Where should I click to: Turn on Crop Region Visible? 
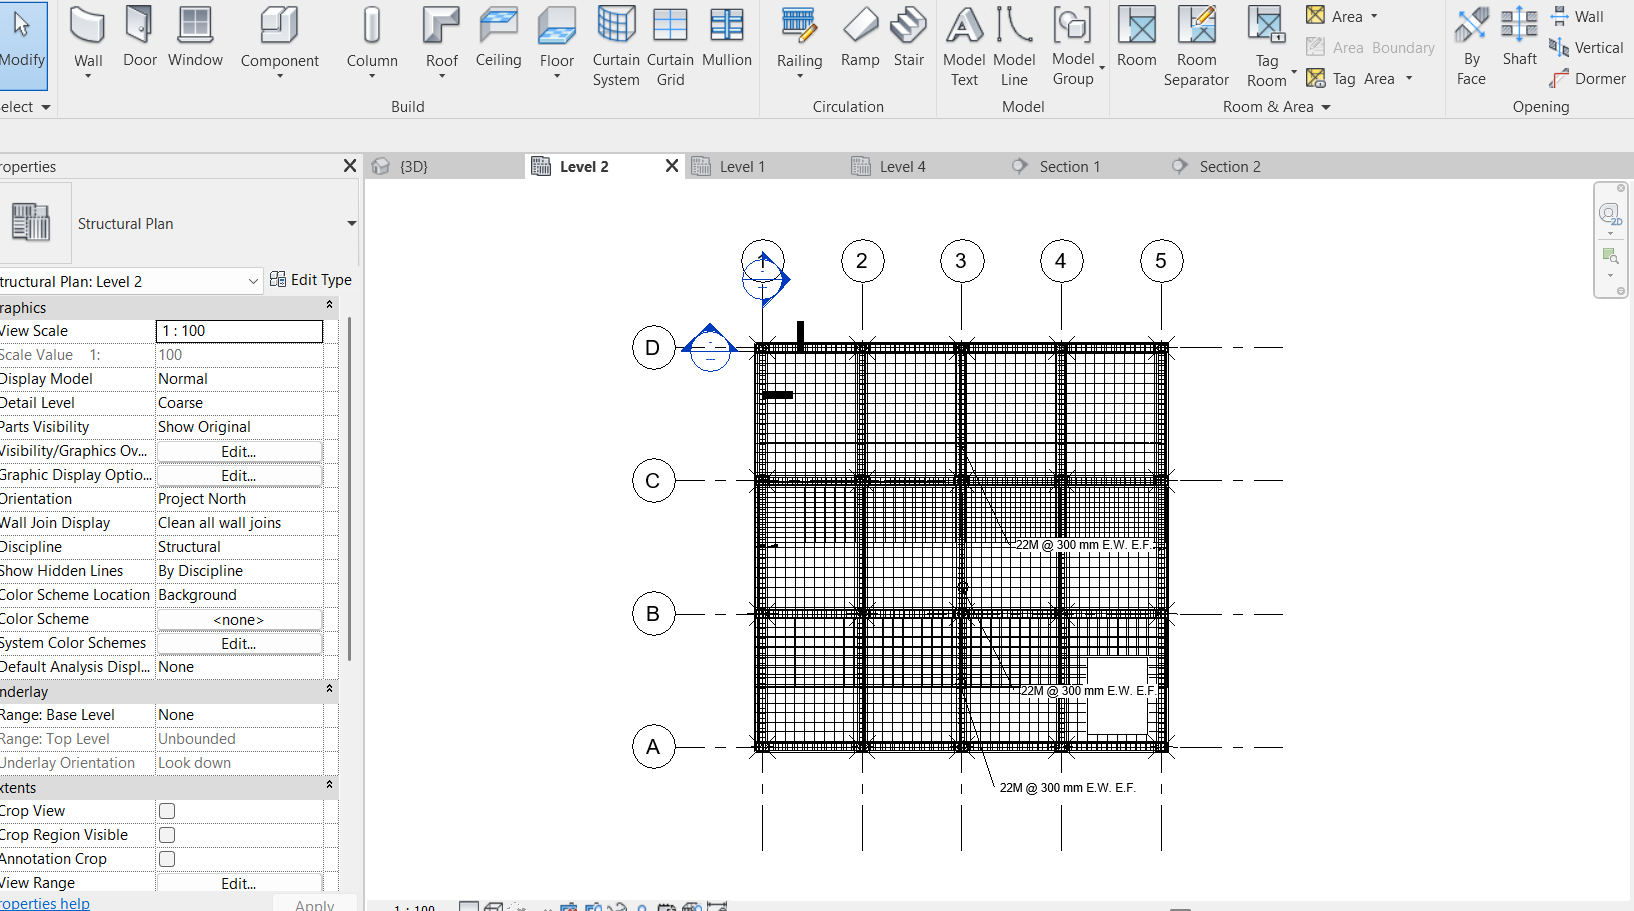166,834
